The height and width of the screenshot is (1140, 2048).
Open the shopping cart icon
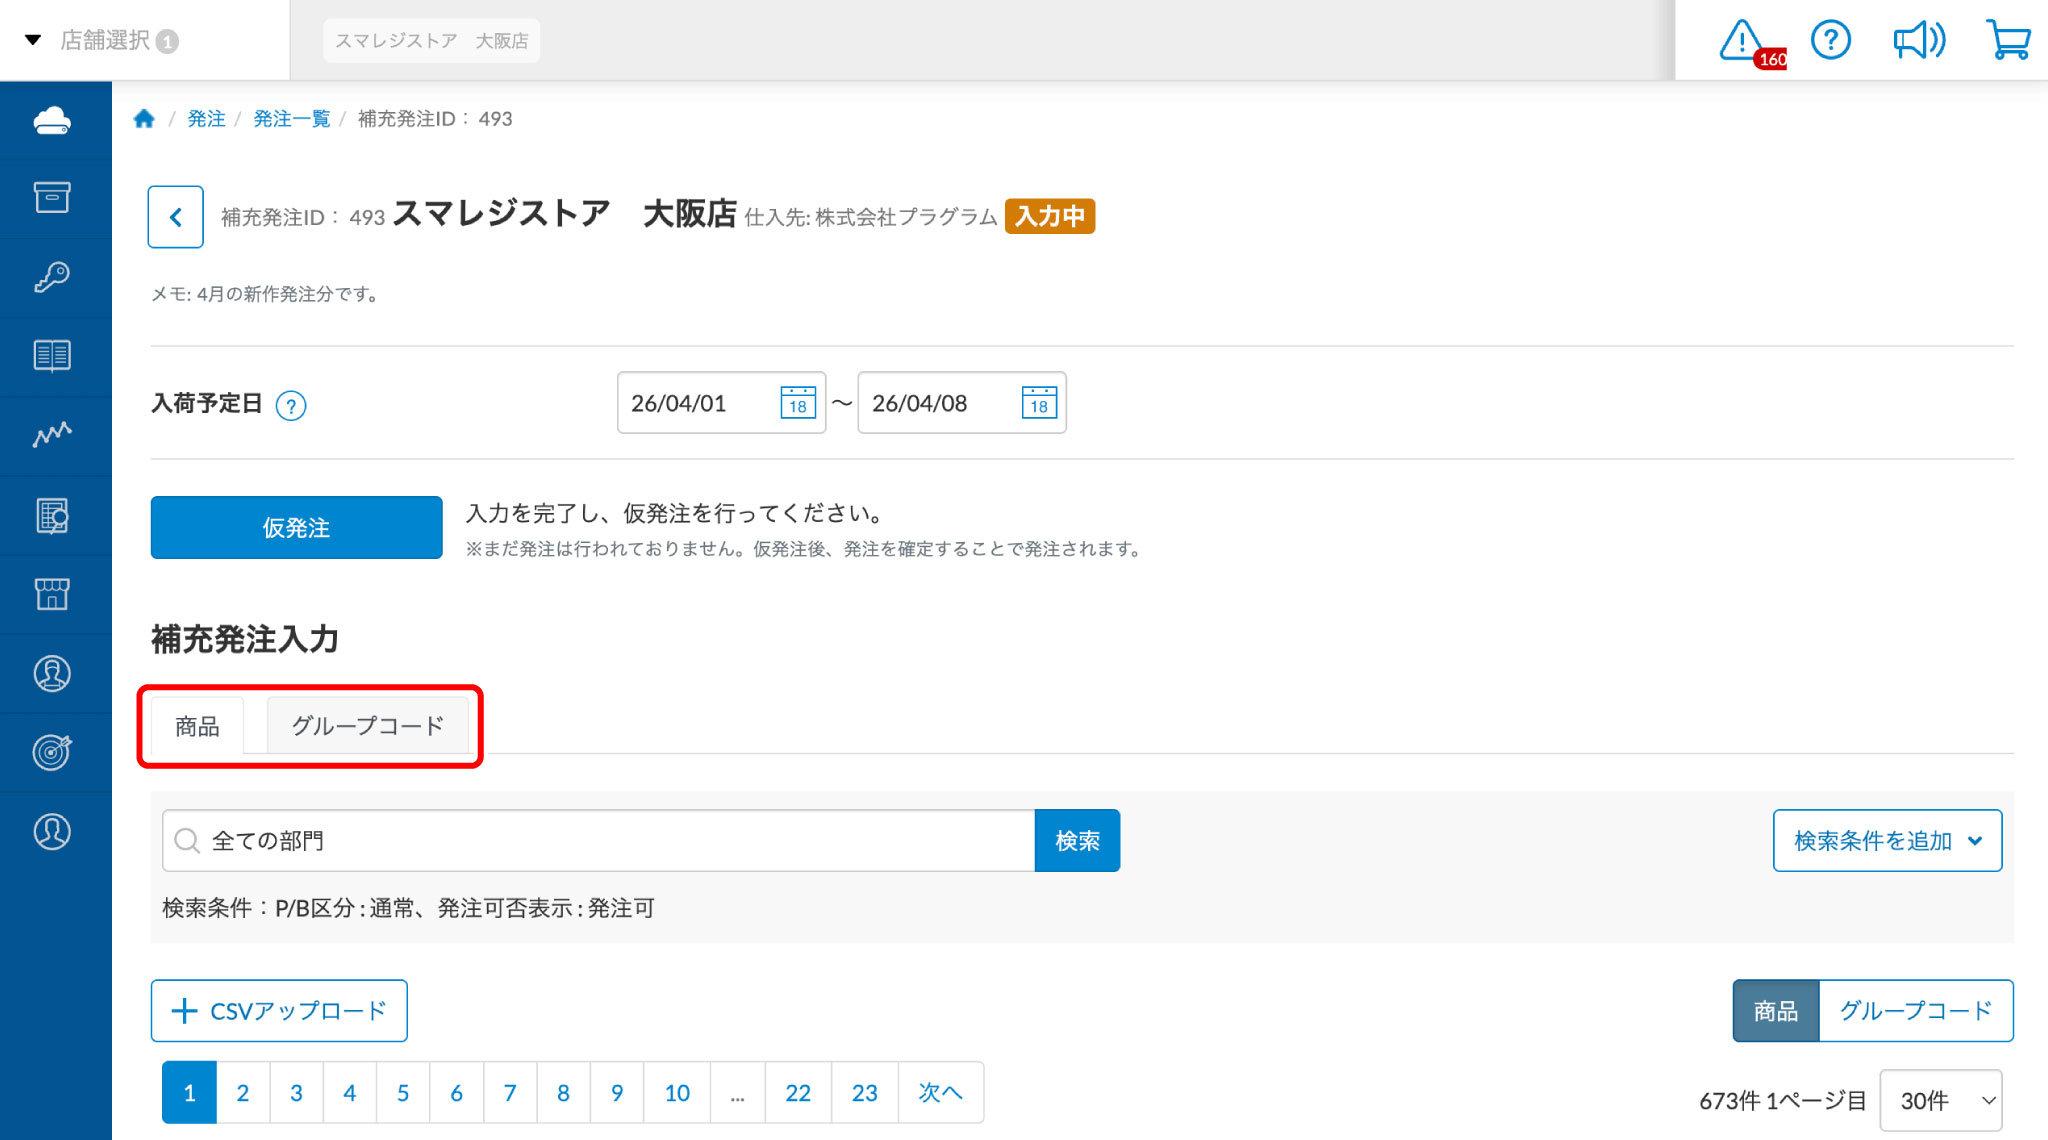point(2007,40)
